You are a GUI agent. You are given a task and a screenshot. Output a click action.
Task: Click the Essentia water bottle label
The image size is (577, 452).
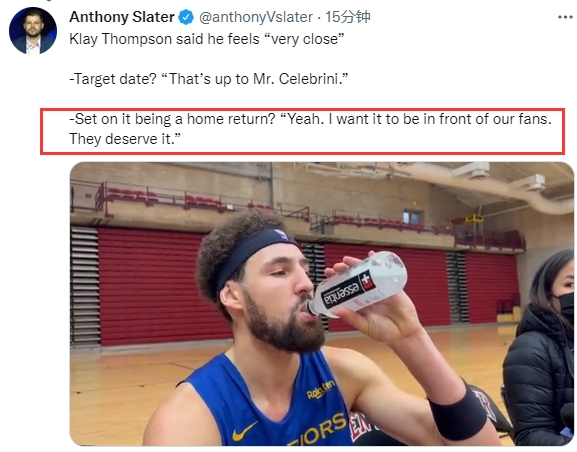348,290
